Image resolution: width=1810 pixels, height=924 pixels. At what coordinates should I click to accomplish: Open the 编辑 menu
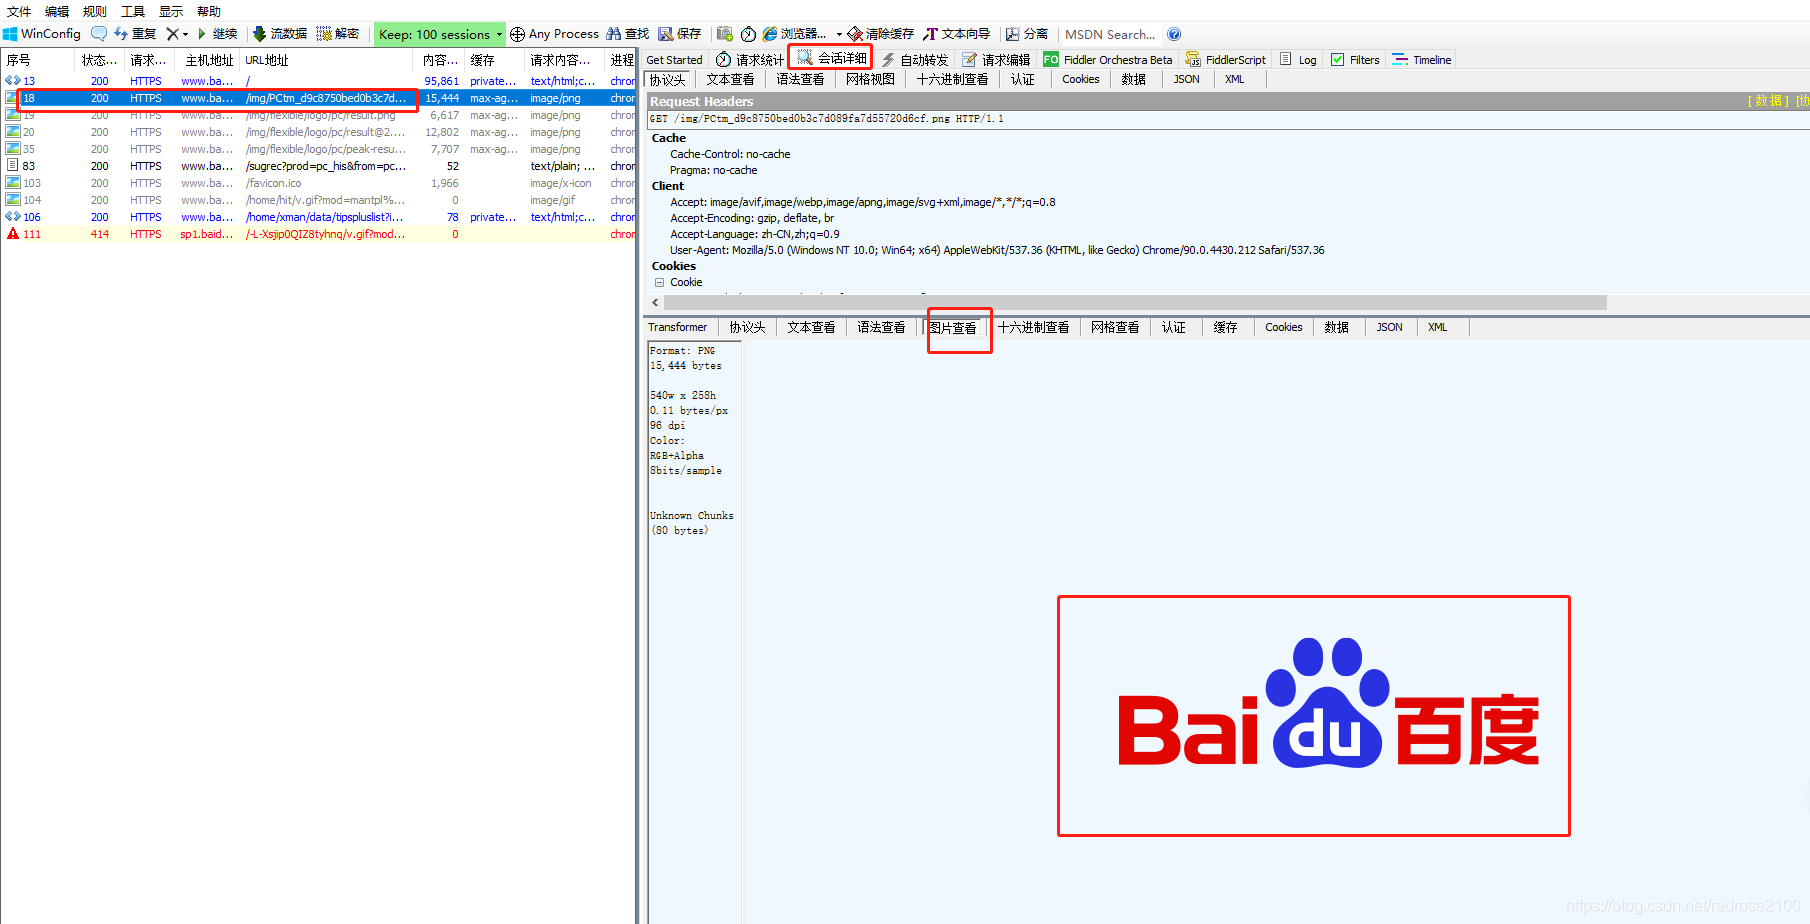57,11
